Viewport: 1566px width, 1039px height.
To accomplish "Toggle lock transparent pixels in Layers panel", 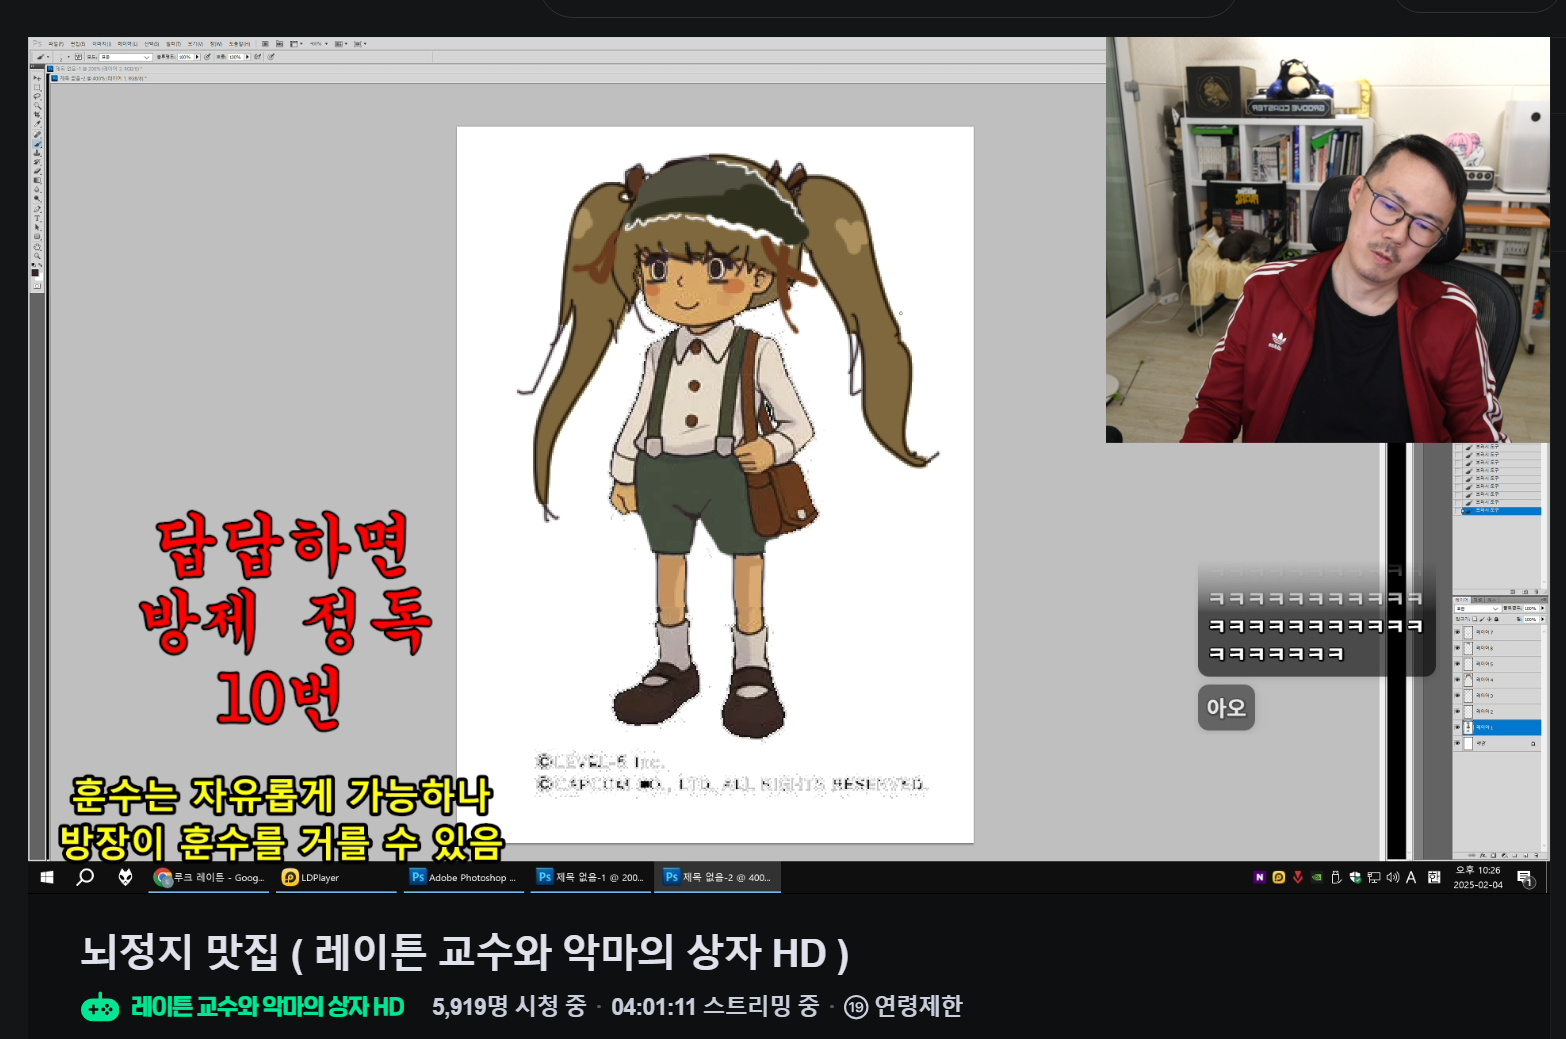I will click(x=1475, y=619).
